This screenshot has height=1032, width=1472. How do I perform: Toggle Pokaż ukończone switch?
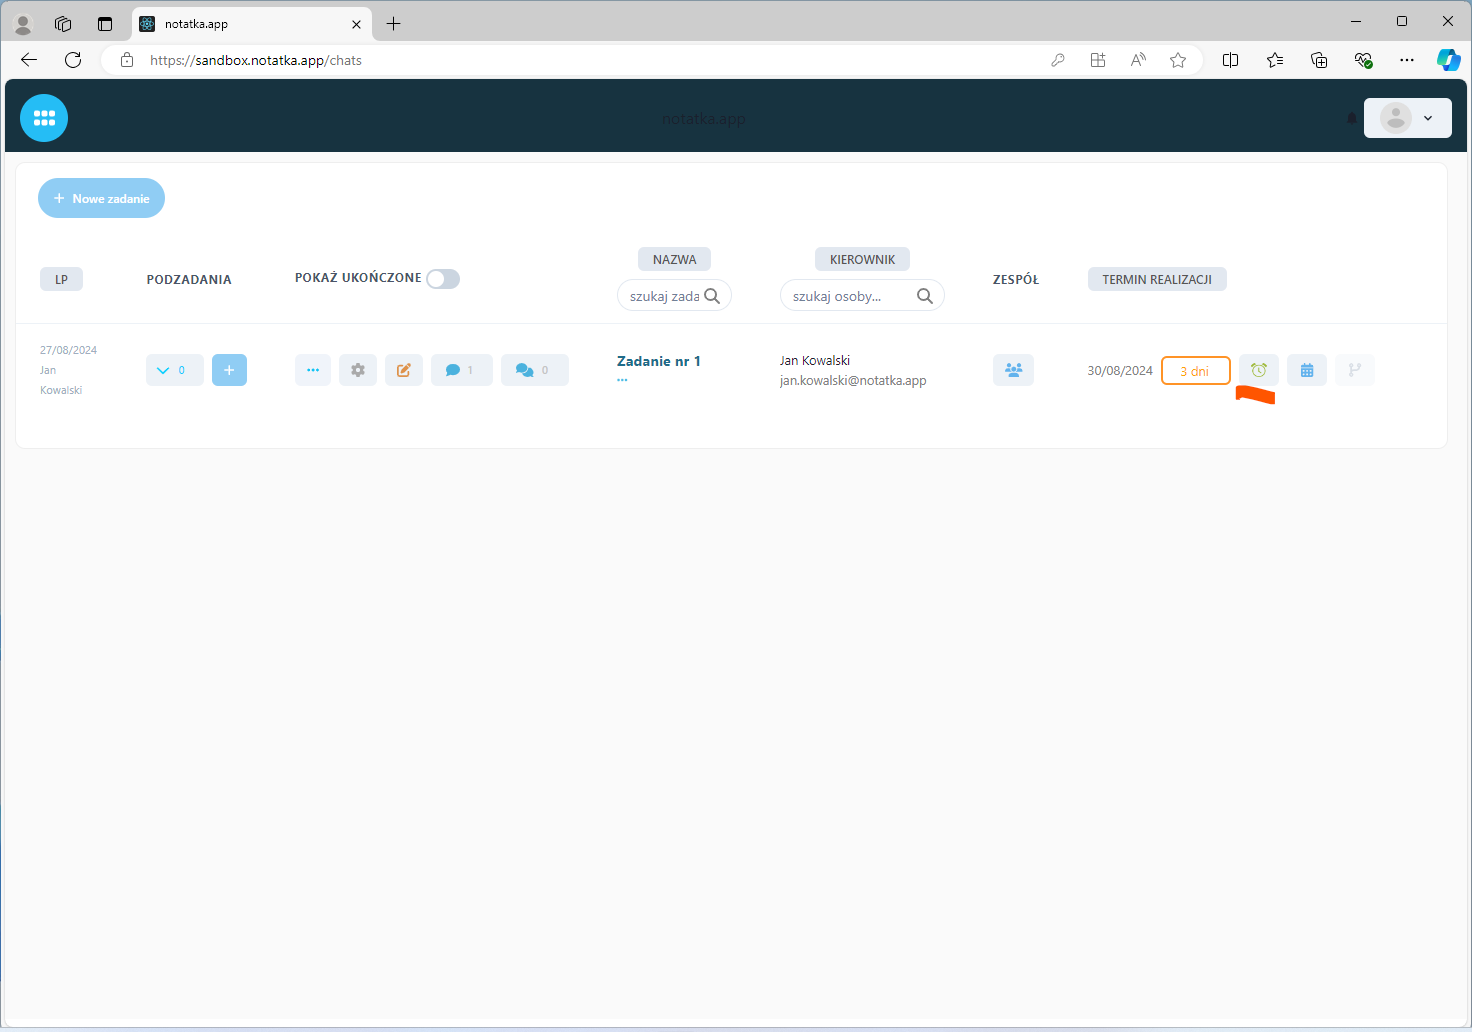(443, 279)
